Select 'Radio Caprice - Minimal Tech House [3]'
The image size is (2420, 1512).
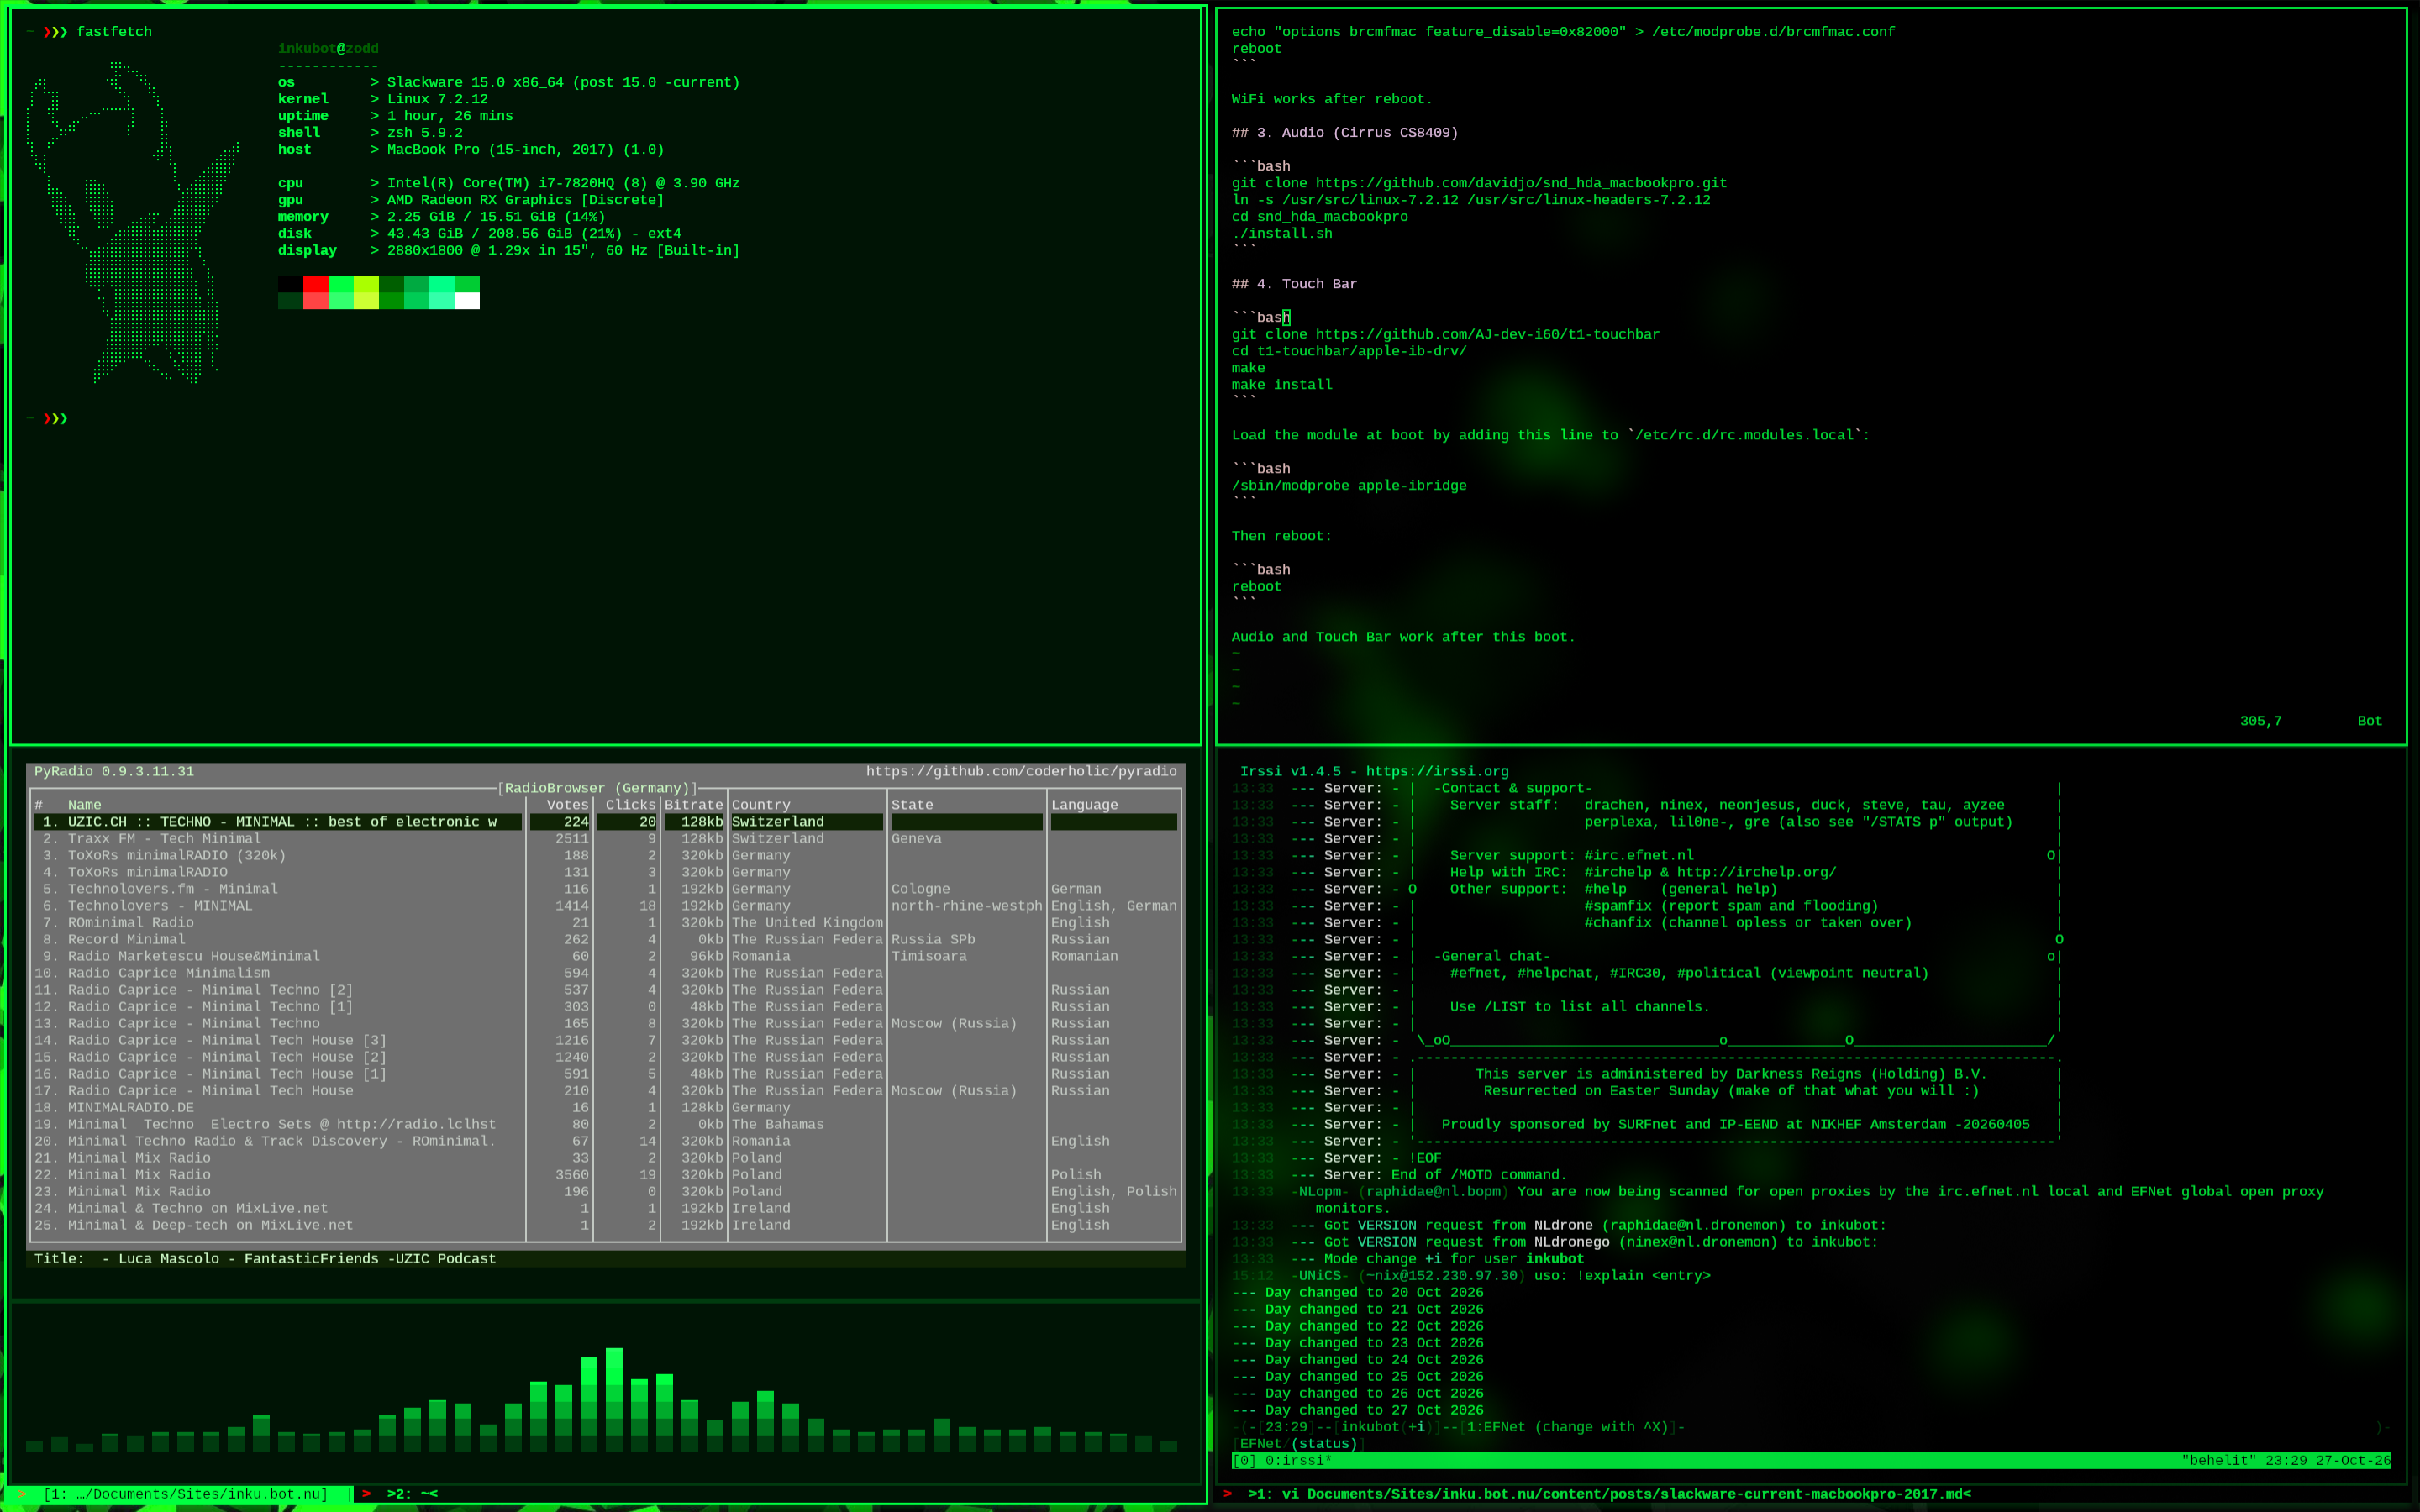tap(605, 1040)
